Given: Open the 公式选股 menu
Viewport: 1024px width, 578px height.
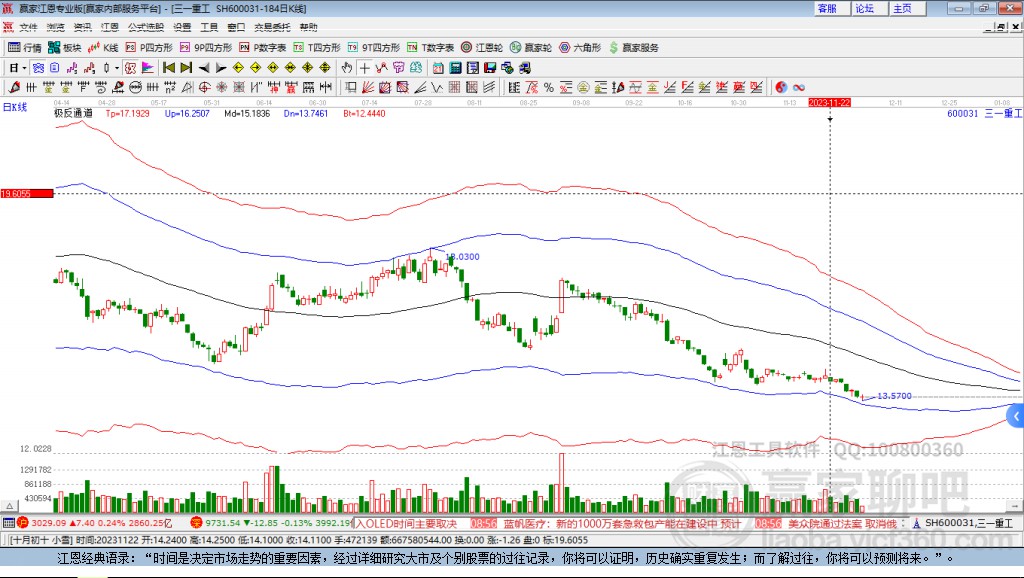Looking at the screenshot, I should click(x=144, y=27).
